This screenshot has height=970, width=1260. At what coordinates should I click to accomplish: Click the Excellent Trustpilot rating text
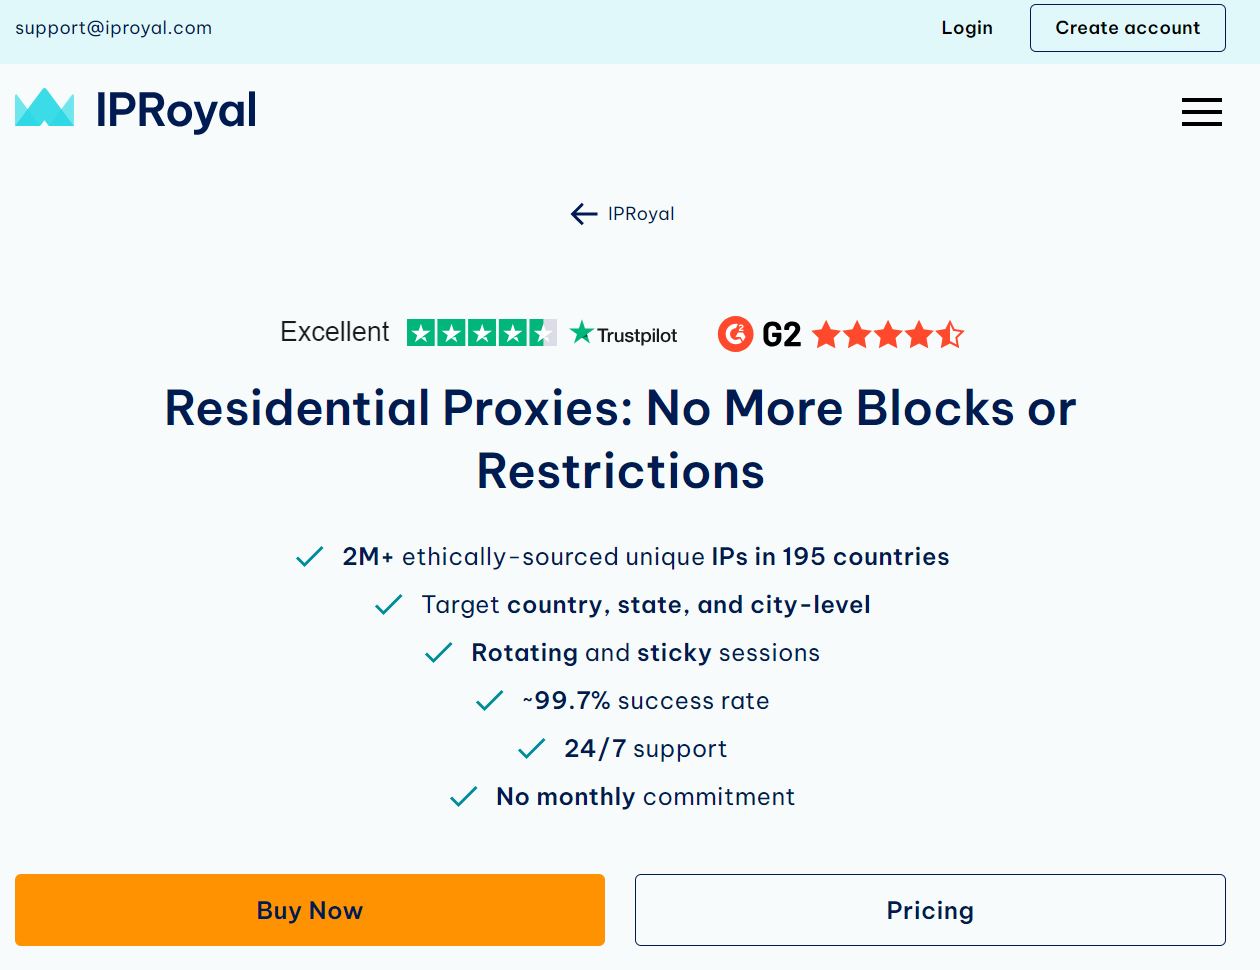tap(334, 332)
